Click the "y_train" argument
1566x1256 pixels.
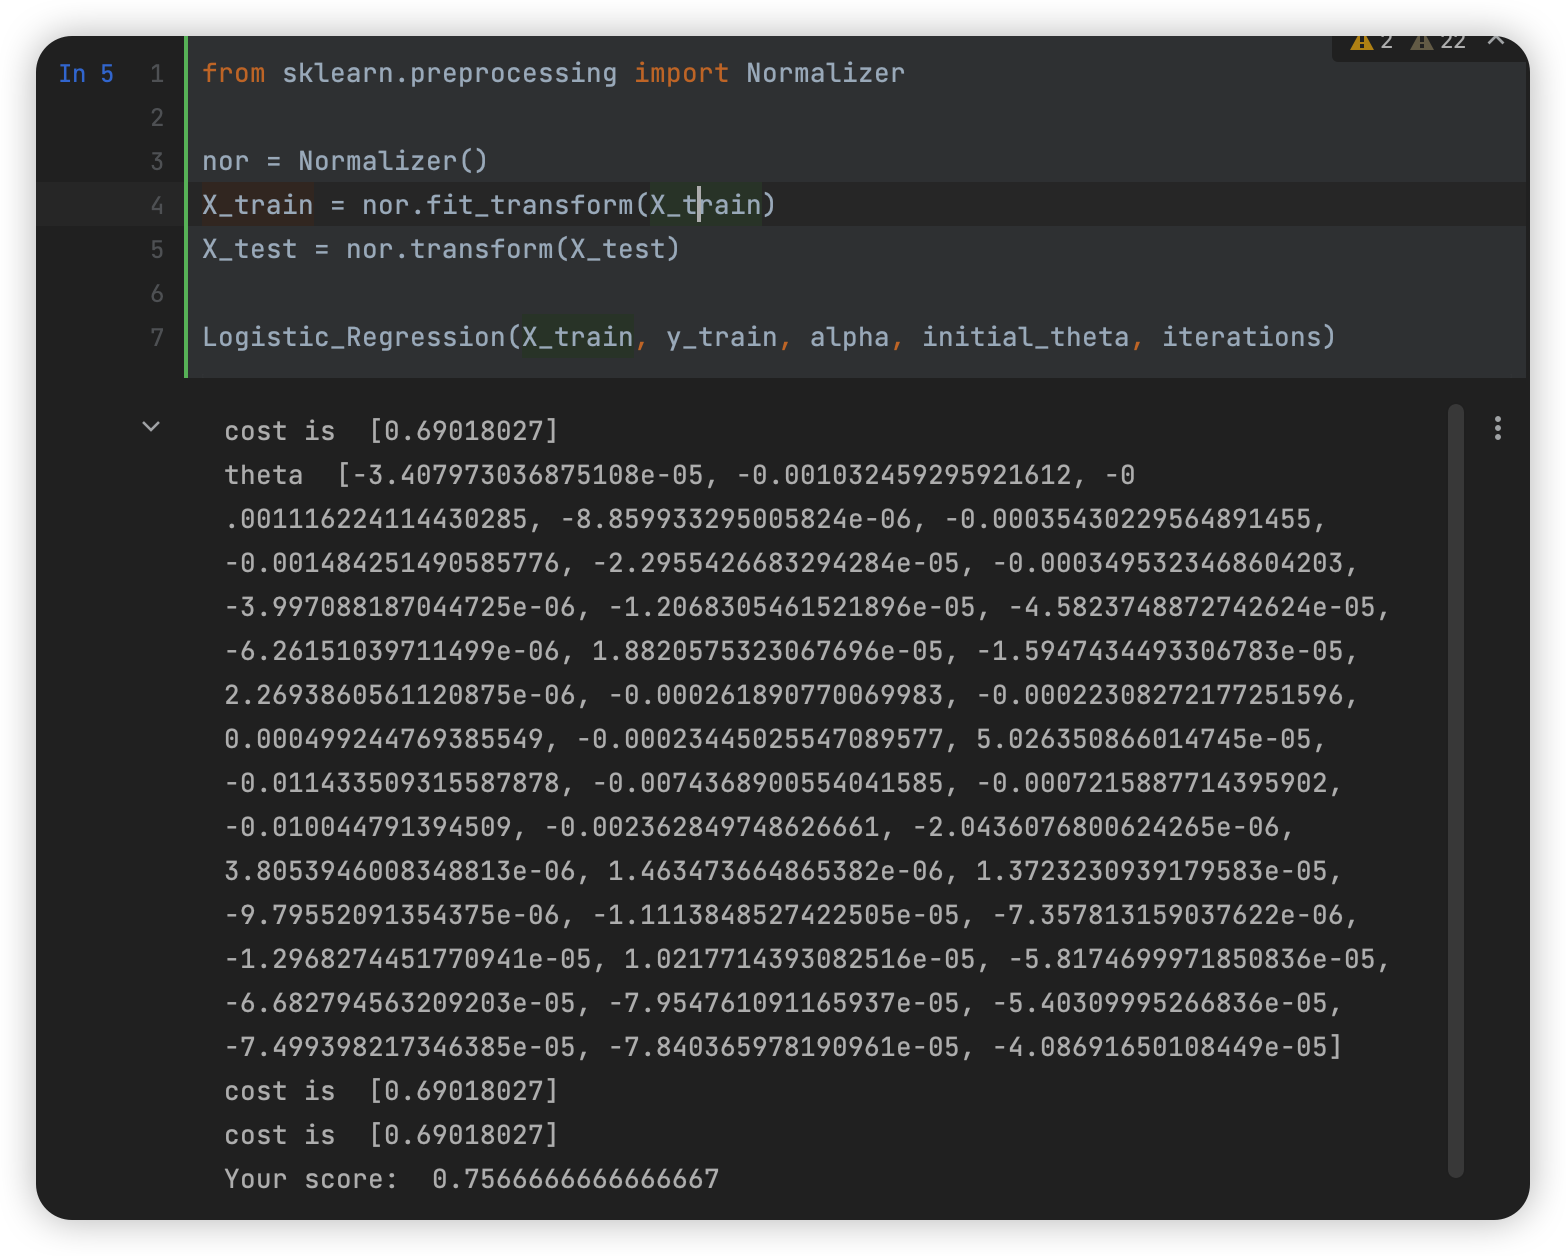click(x=722, y=337)
